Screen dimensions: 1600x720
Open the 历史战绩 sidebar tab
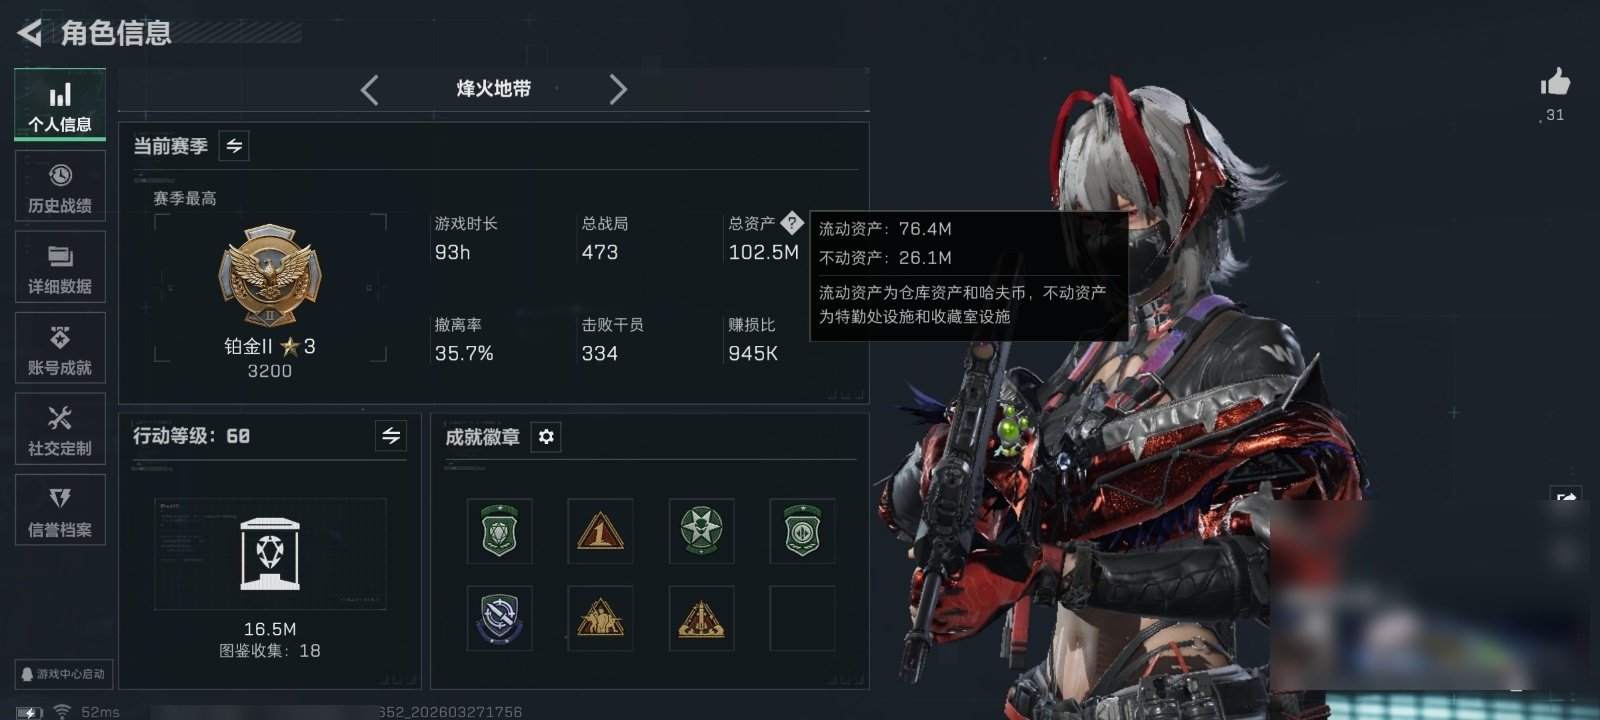[x=60, y=186]
